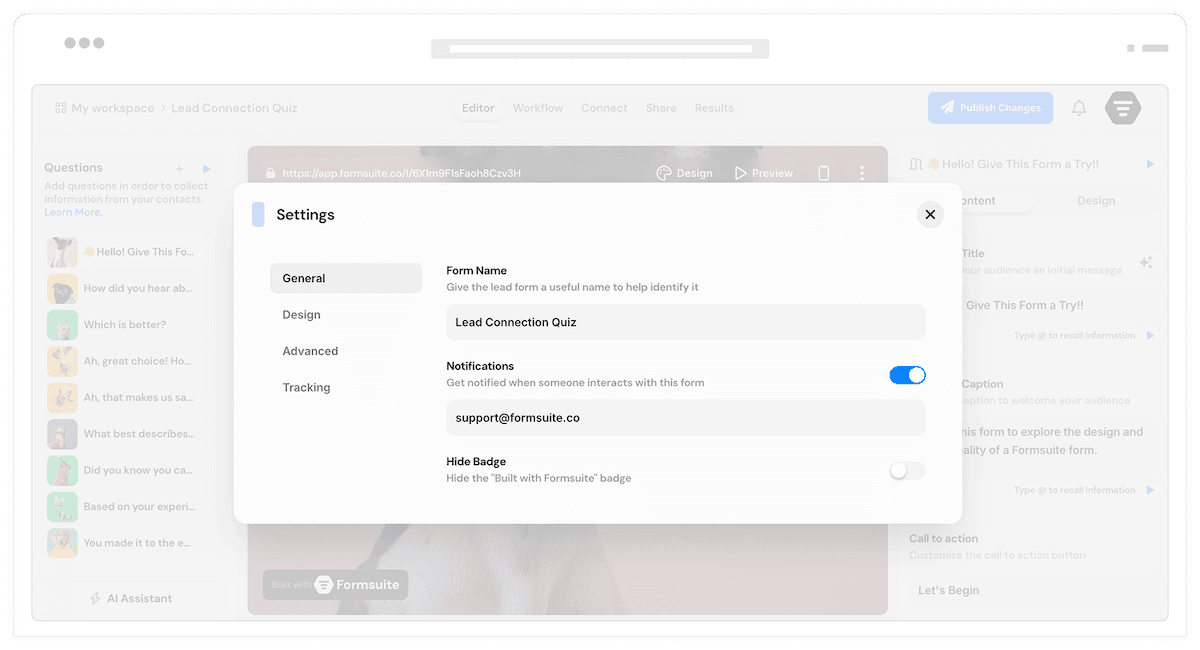Switch to mobile device view icon
1200x650 pixels.
(x=824, y=173)
